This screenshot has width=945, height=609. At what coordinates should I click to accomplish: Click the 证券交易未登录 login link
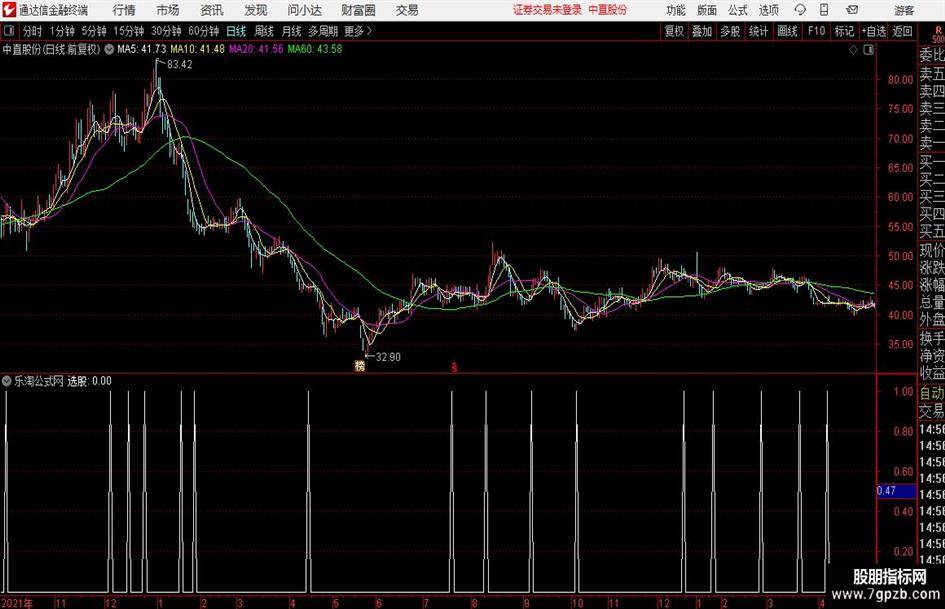point(547,10)
